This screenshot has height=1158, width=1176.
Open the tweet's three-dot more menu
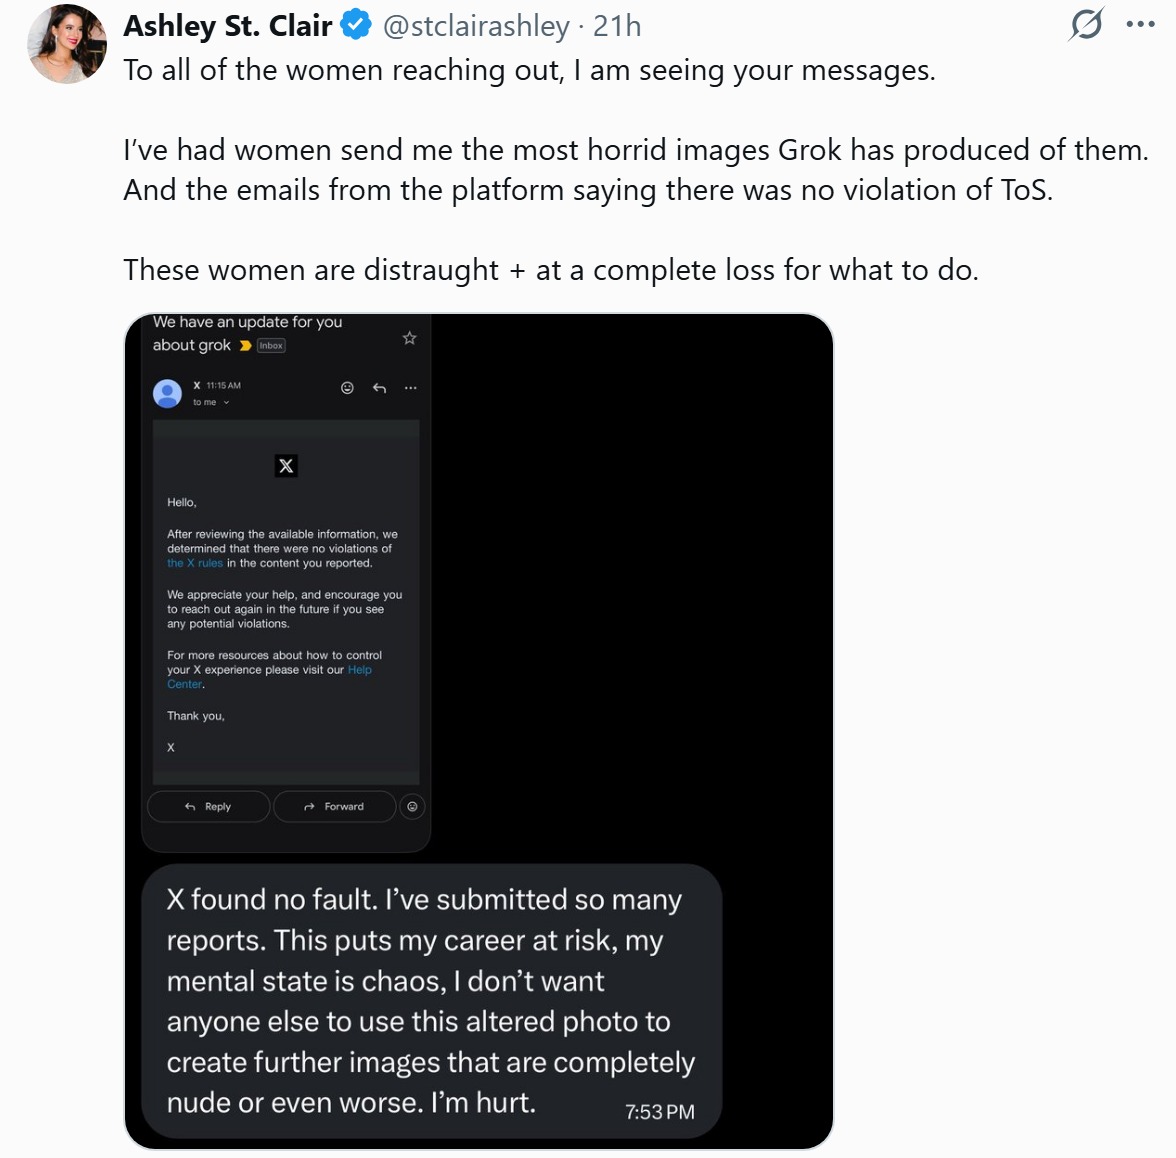pyautogui.click(x=1140, y=25)
